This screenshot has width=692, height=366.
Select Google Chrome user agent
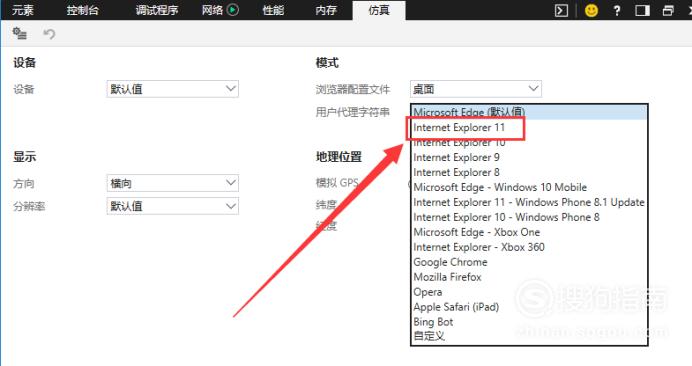(529, 262)
